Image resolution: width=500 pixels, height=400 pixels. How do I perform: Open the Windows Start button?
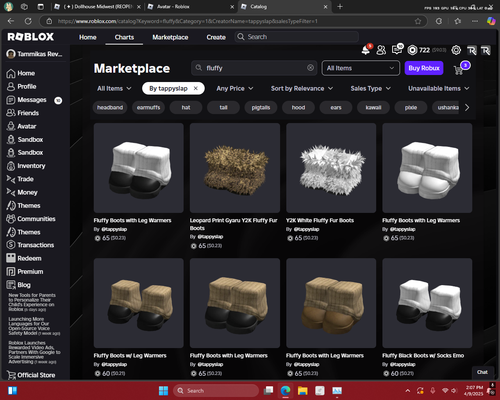click(163, 390)
